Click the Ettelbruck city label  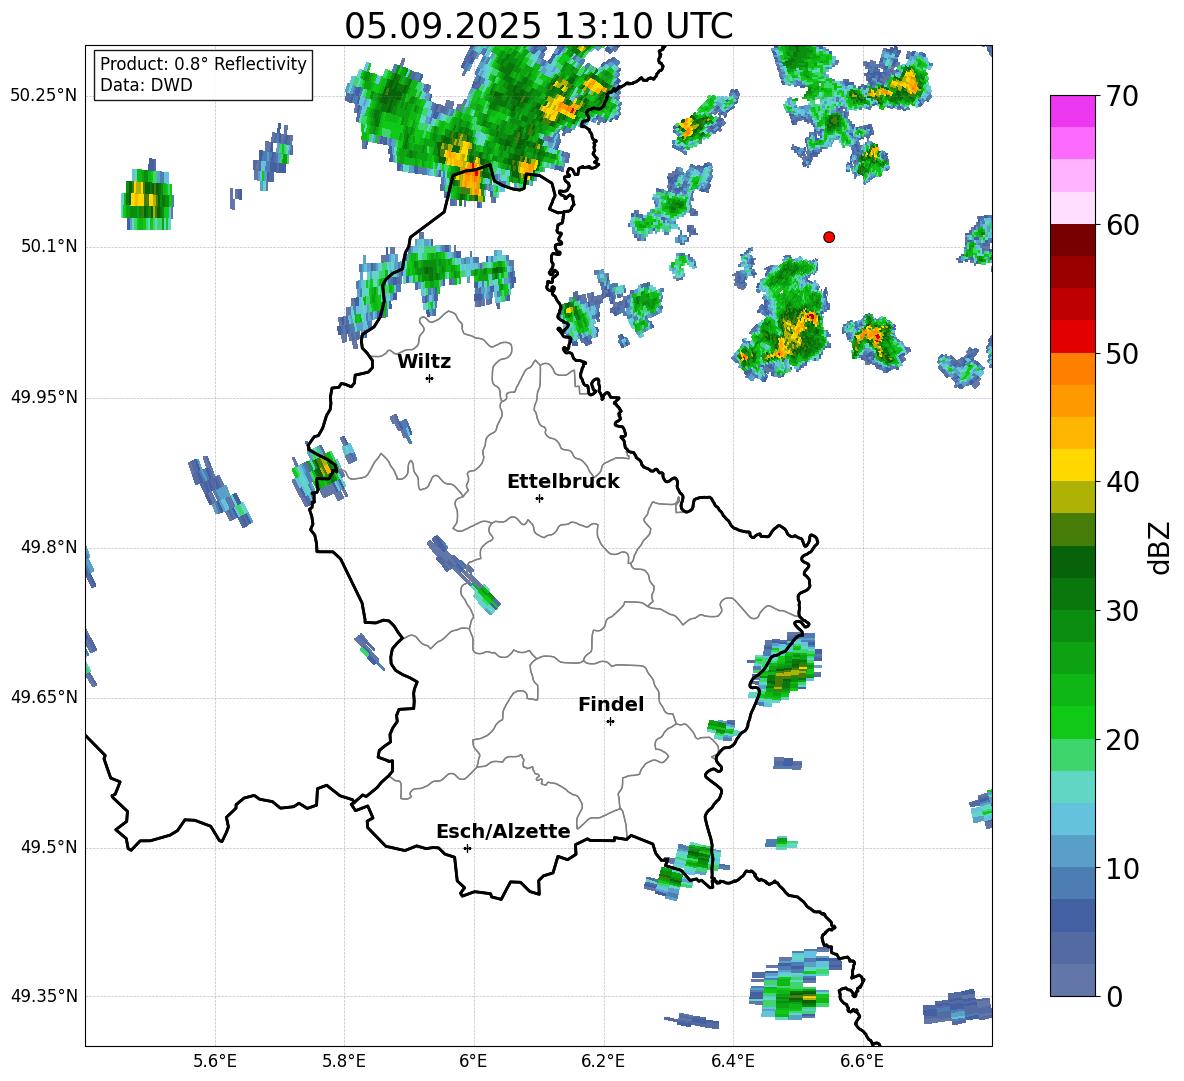pyautogui.click(x=563, y=481)
